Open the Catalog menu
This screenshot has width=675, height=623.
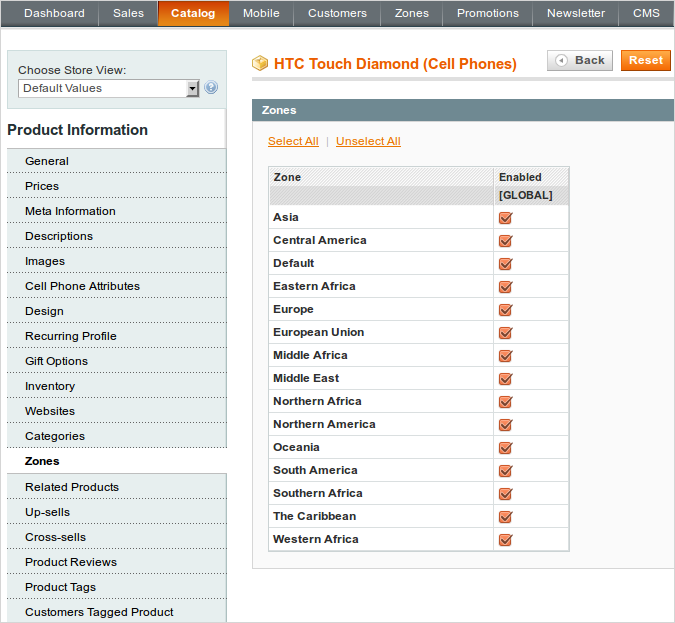pyautogui.click(x=193, y=13)
